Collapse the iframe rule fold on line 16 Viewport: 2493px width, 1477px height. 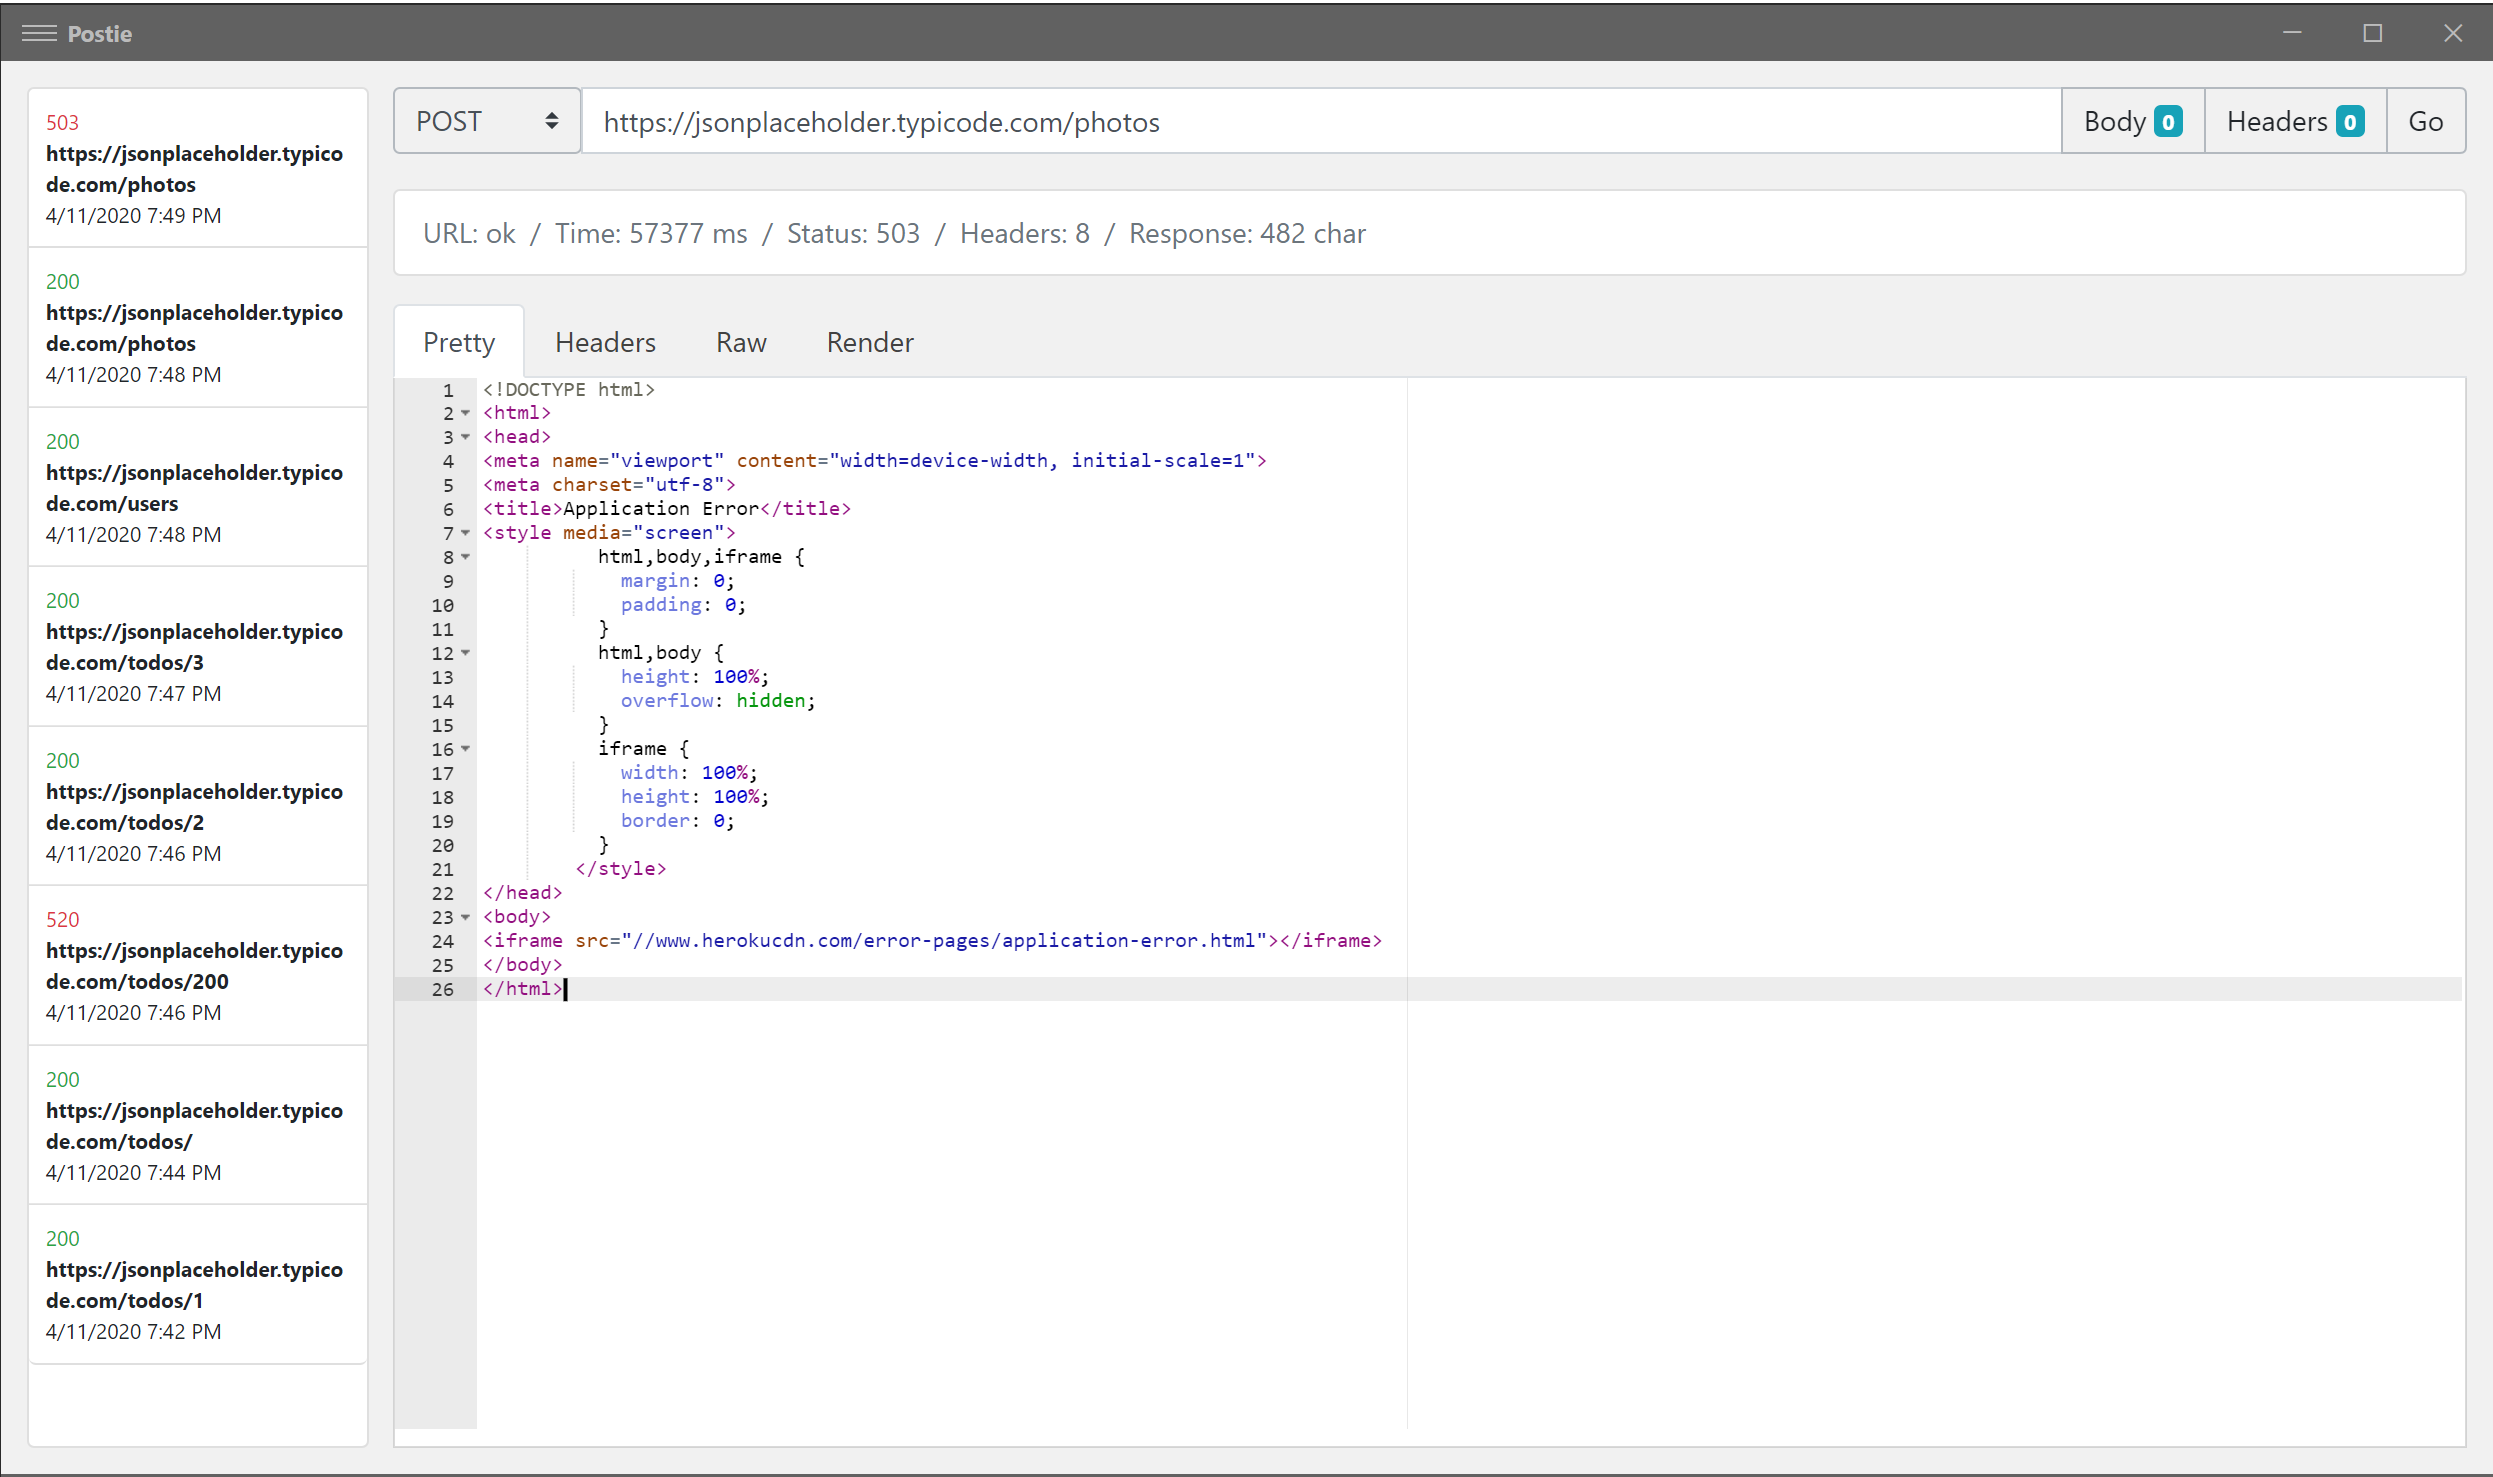tap(466, 749)
